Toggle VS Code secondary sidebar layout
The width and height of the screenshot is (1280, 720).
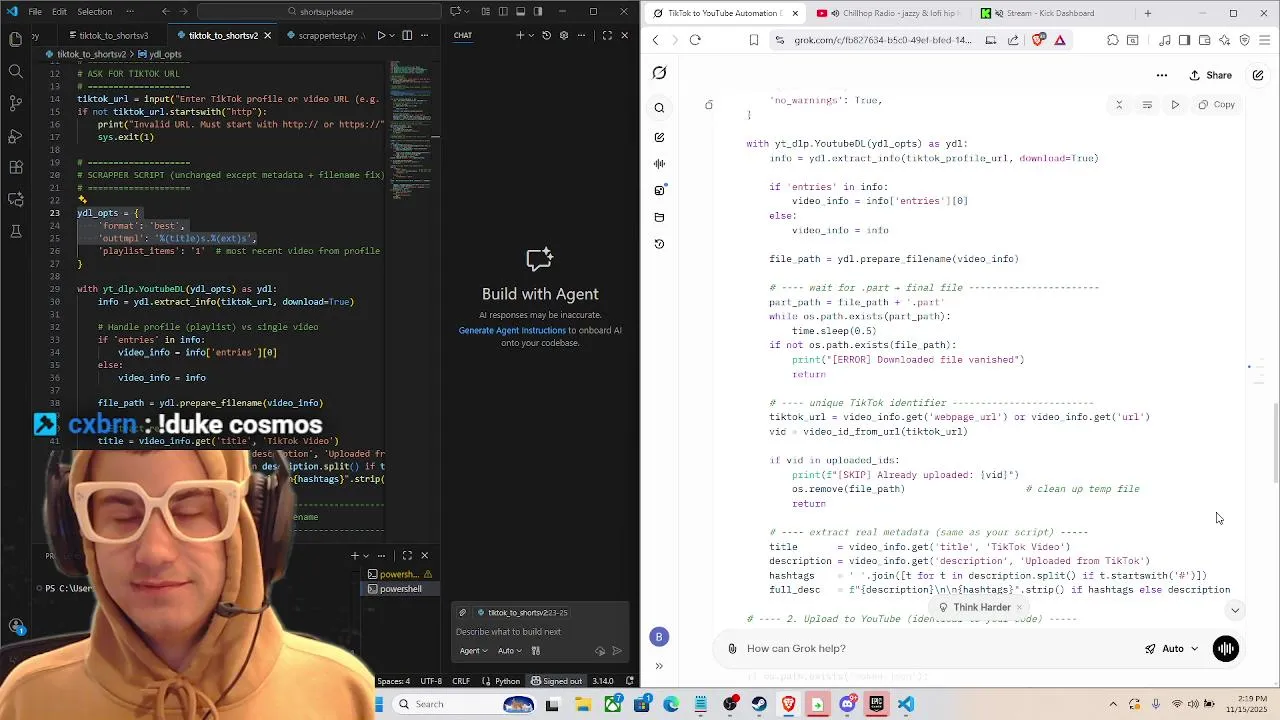point(538,12)
